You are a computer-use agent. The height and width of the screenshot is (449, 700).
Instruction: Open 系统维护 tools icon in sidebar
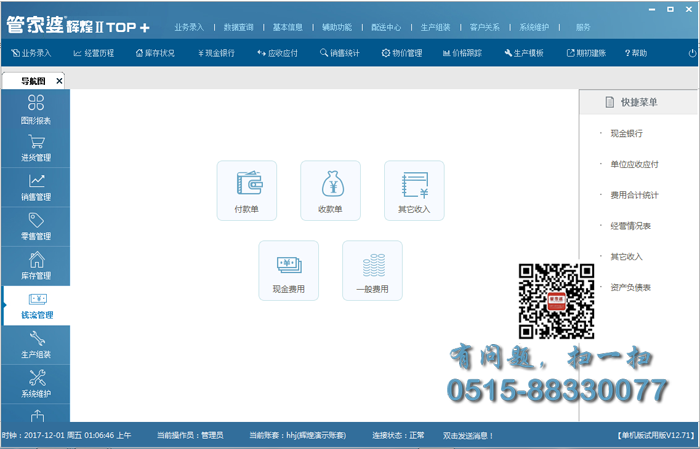[37, 378]
